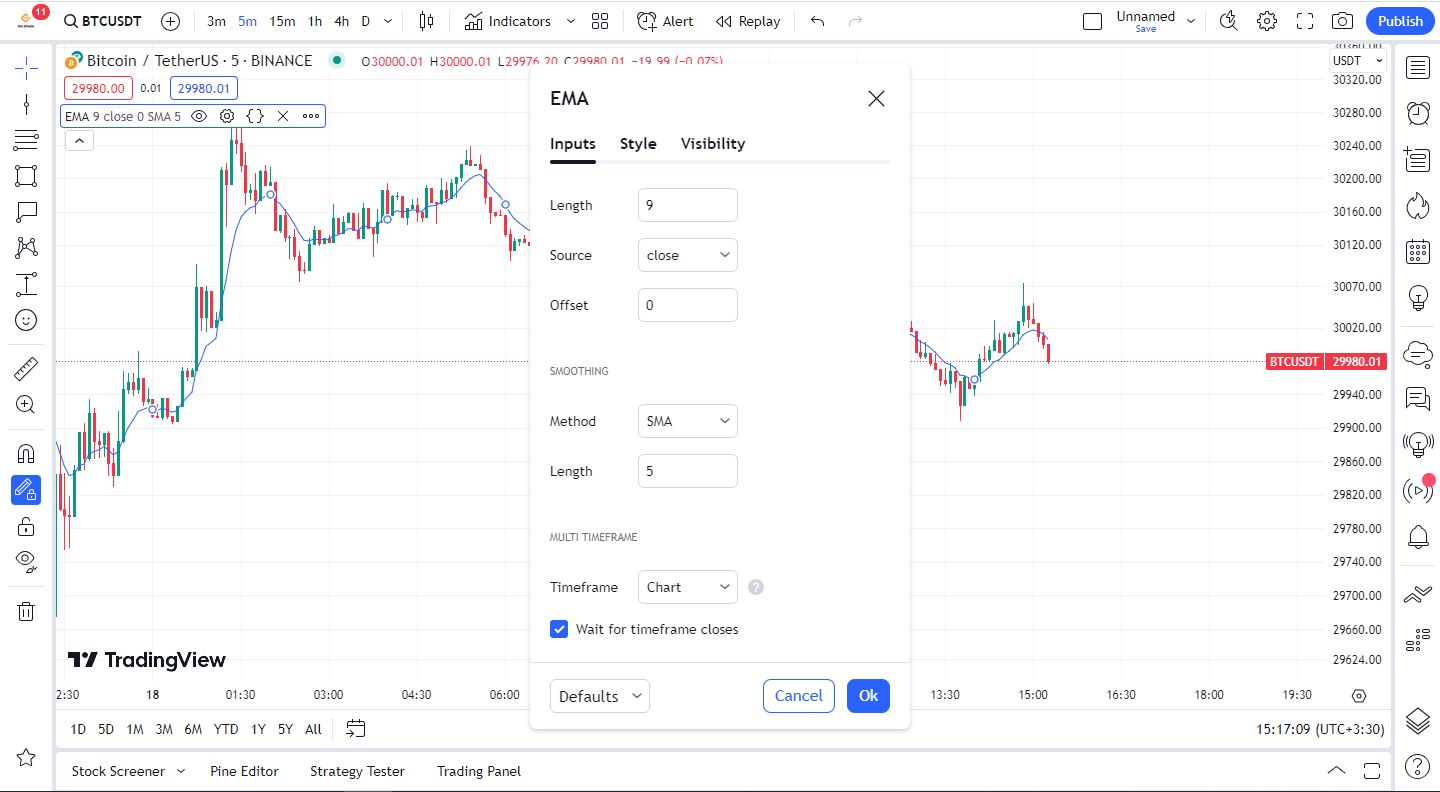1440x792 pixels.
Task: Remove drawings with the trash icon
Action: coord(26,611)
